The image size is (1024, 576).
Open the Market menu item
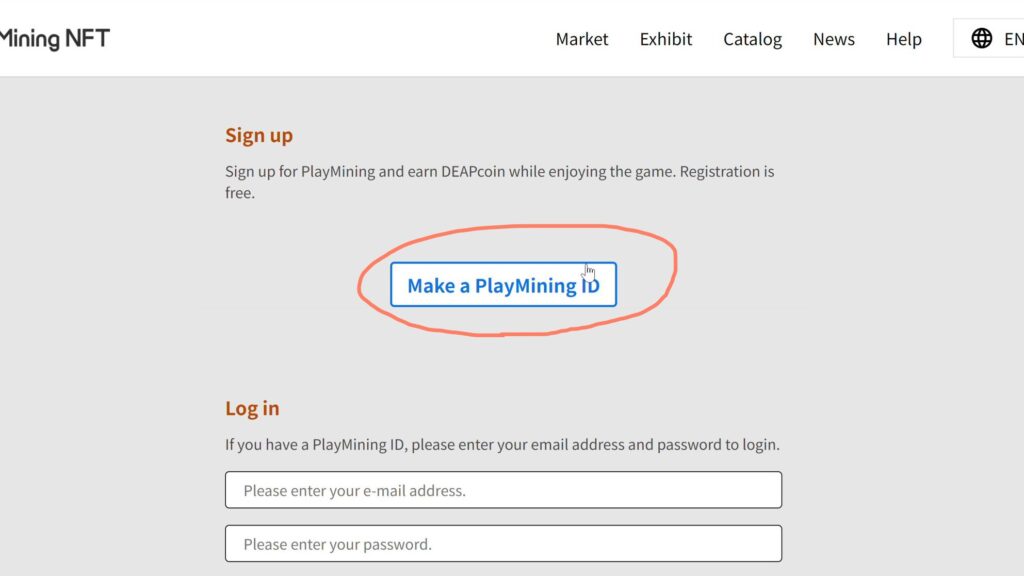tap(582, 39)
